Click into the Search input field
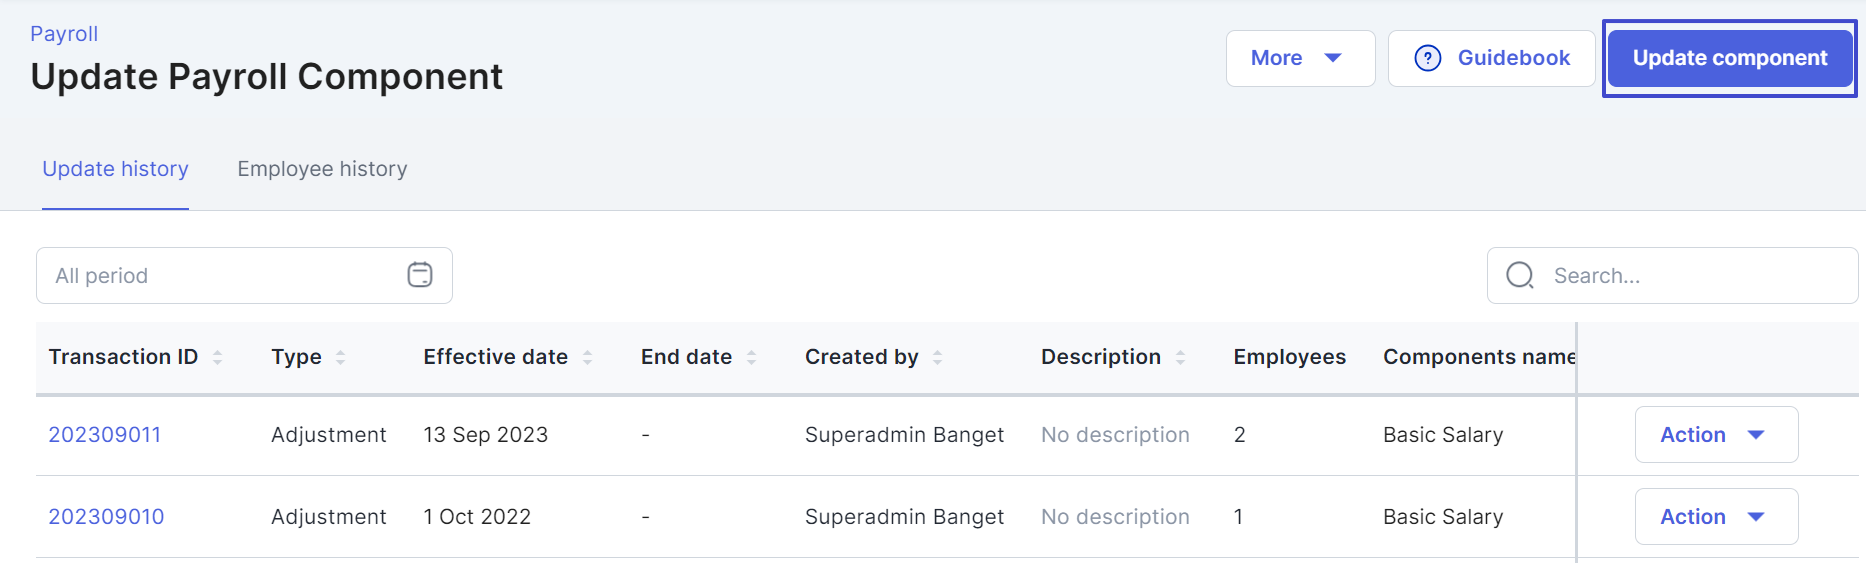The height and width of the screenshot is (563, 1866). point(1672,275)
